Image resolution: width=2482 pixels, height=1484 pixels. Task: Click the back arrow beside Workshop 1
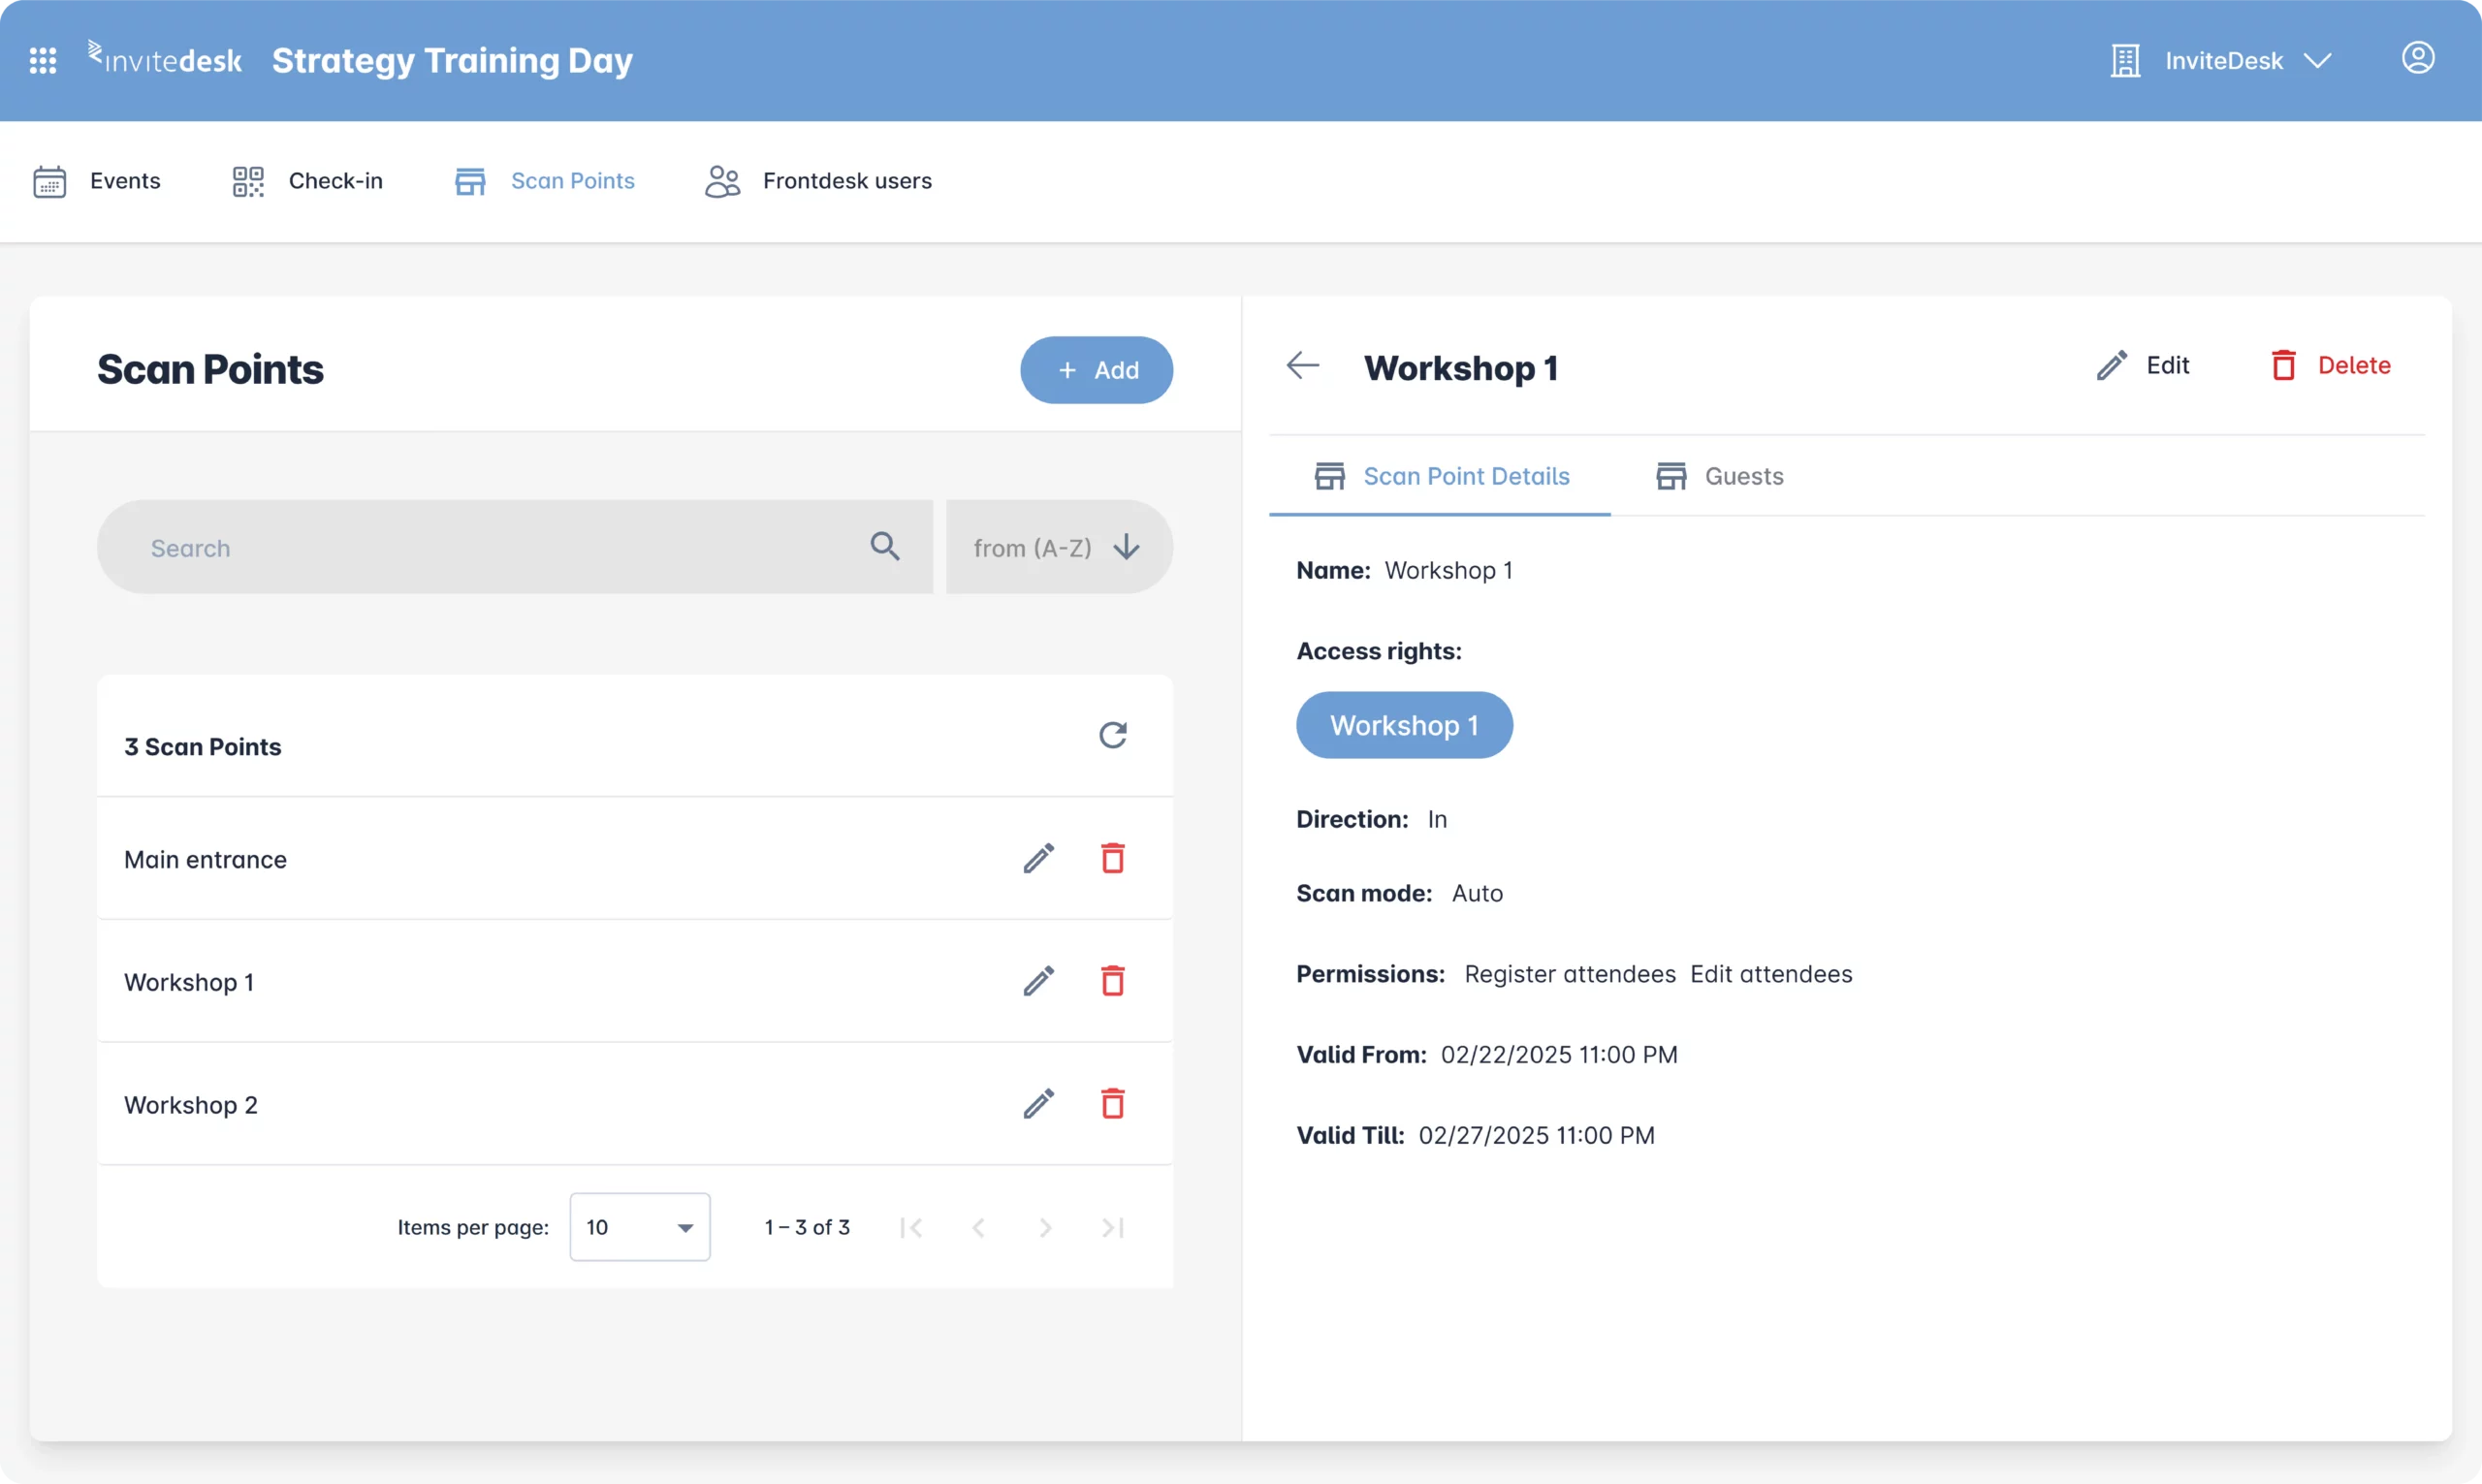tap(1302, 366)
